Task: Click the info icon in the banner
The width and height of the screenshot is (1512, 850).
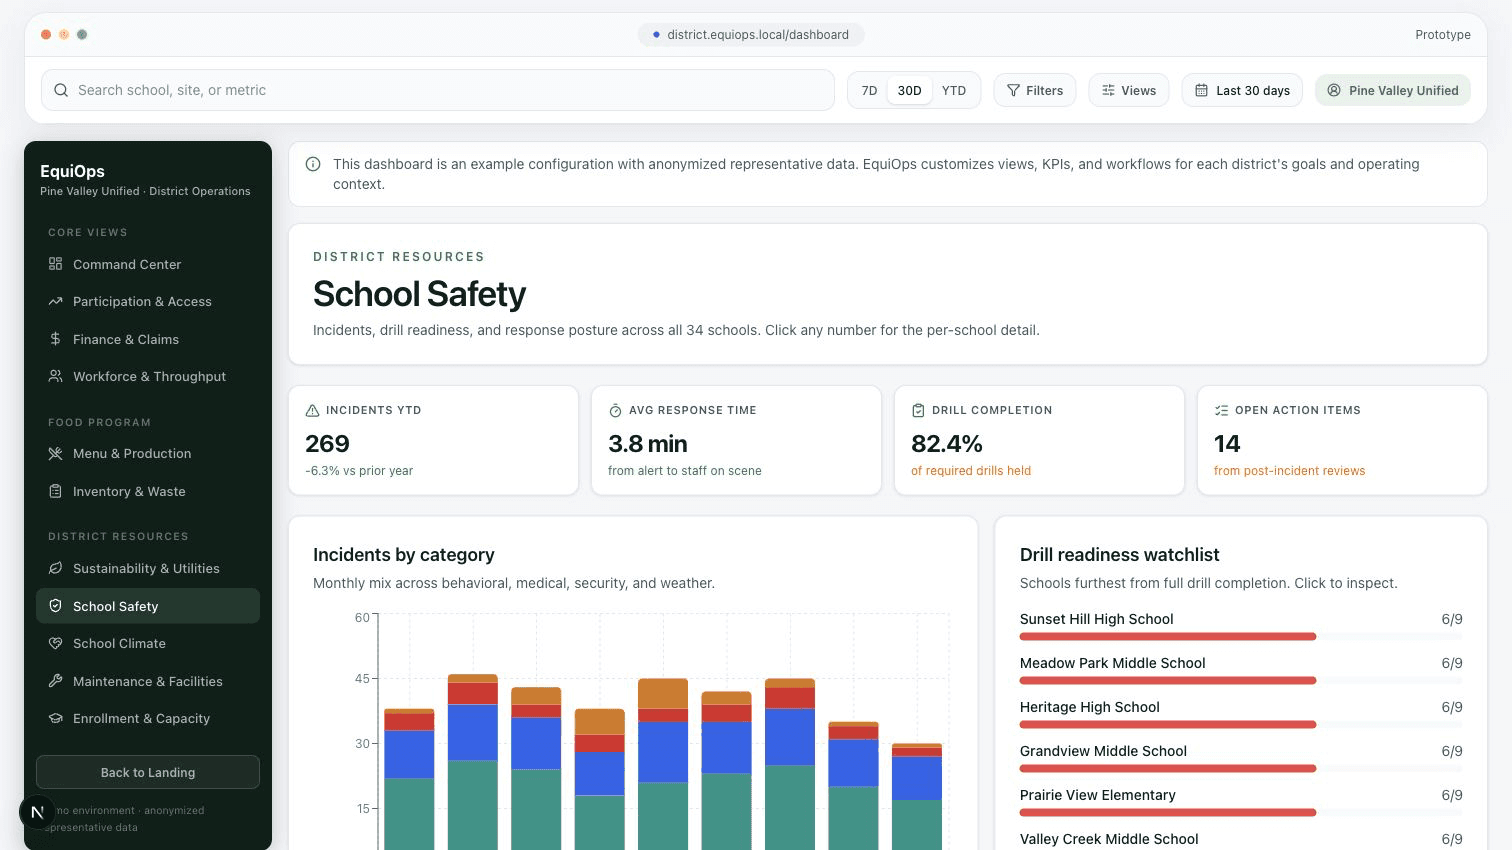Action: 313,164
